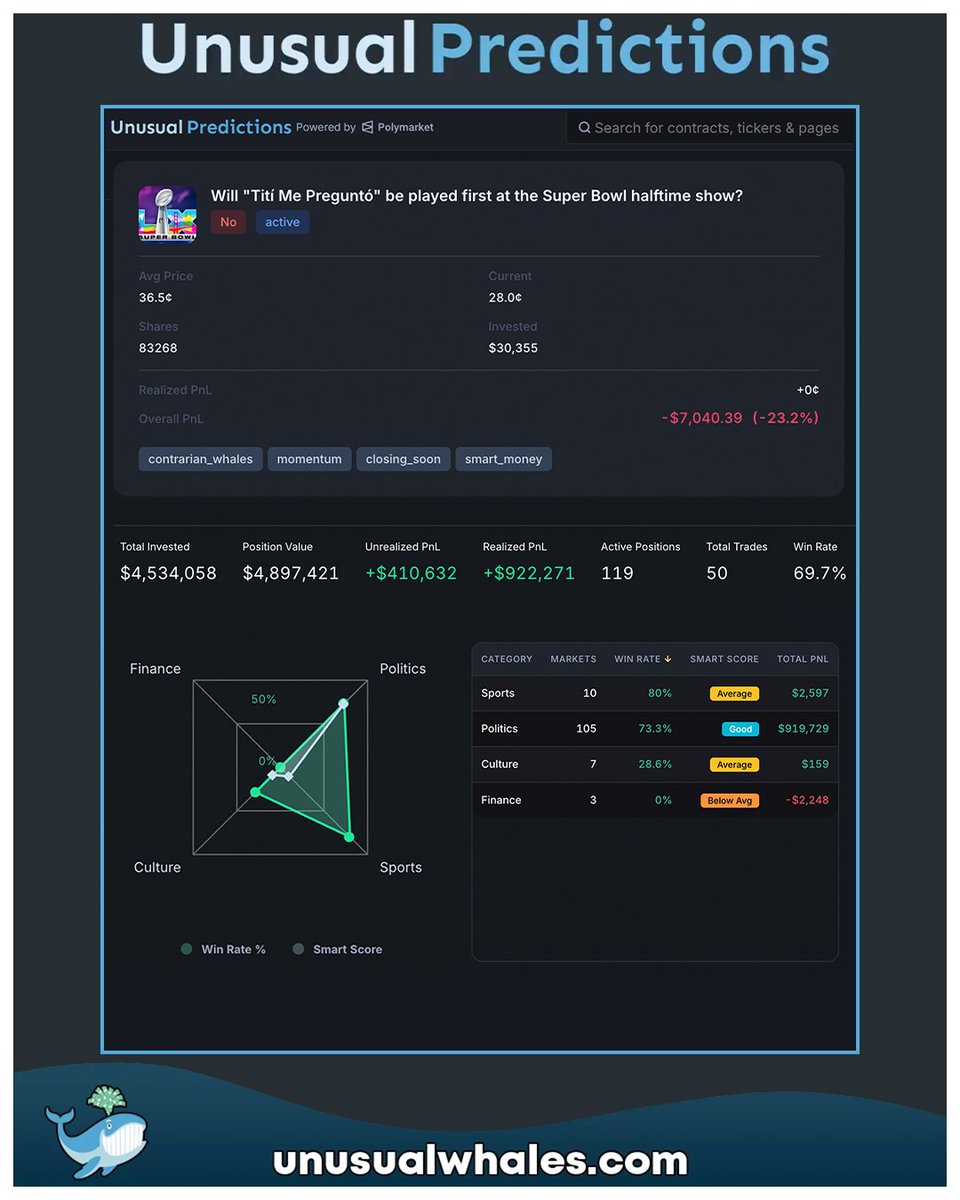Select the contrarian_whales tag
This screenshot has width=960, height=1200.
pos(201,459)
